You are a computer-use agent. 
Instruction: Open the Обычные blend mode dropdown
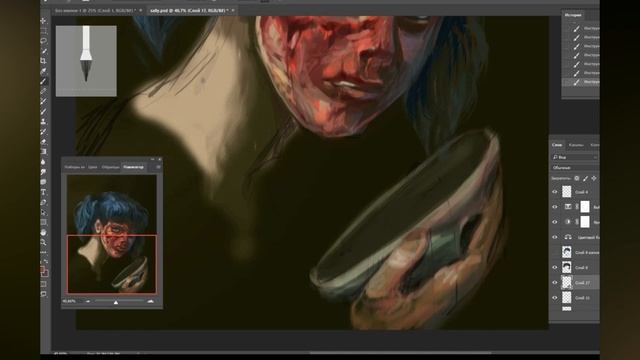[x=575, y=168]
